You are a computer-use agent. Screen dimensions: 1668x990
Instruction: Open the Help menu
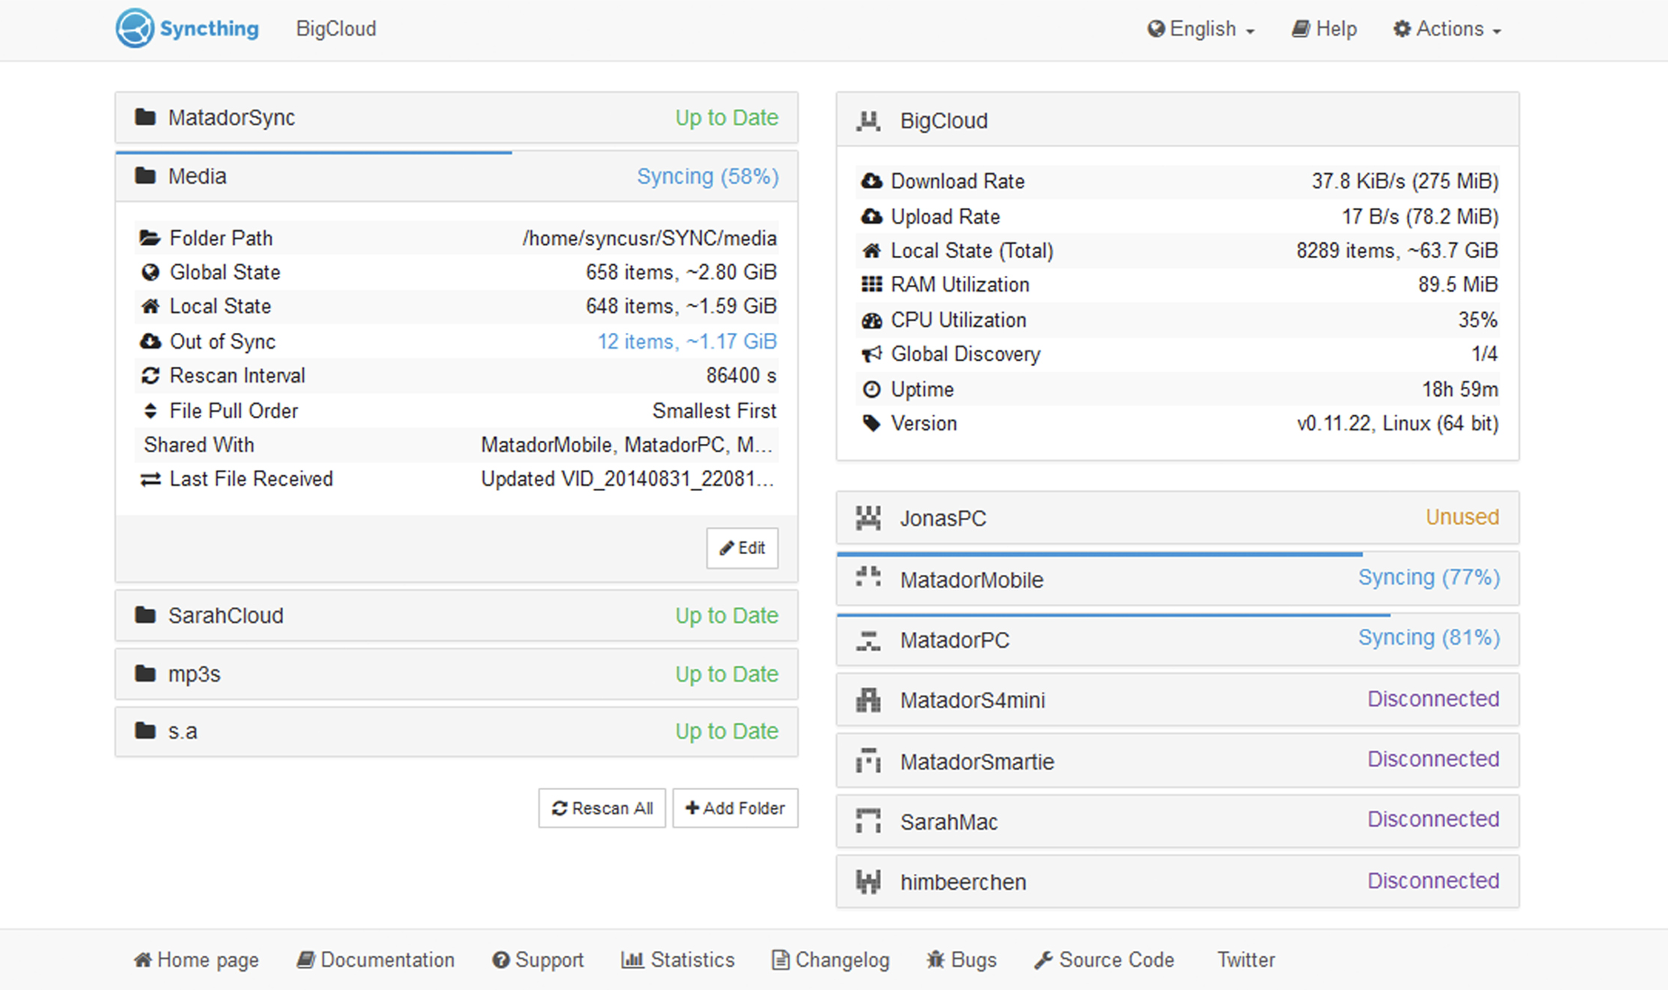1324,29
